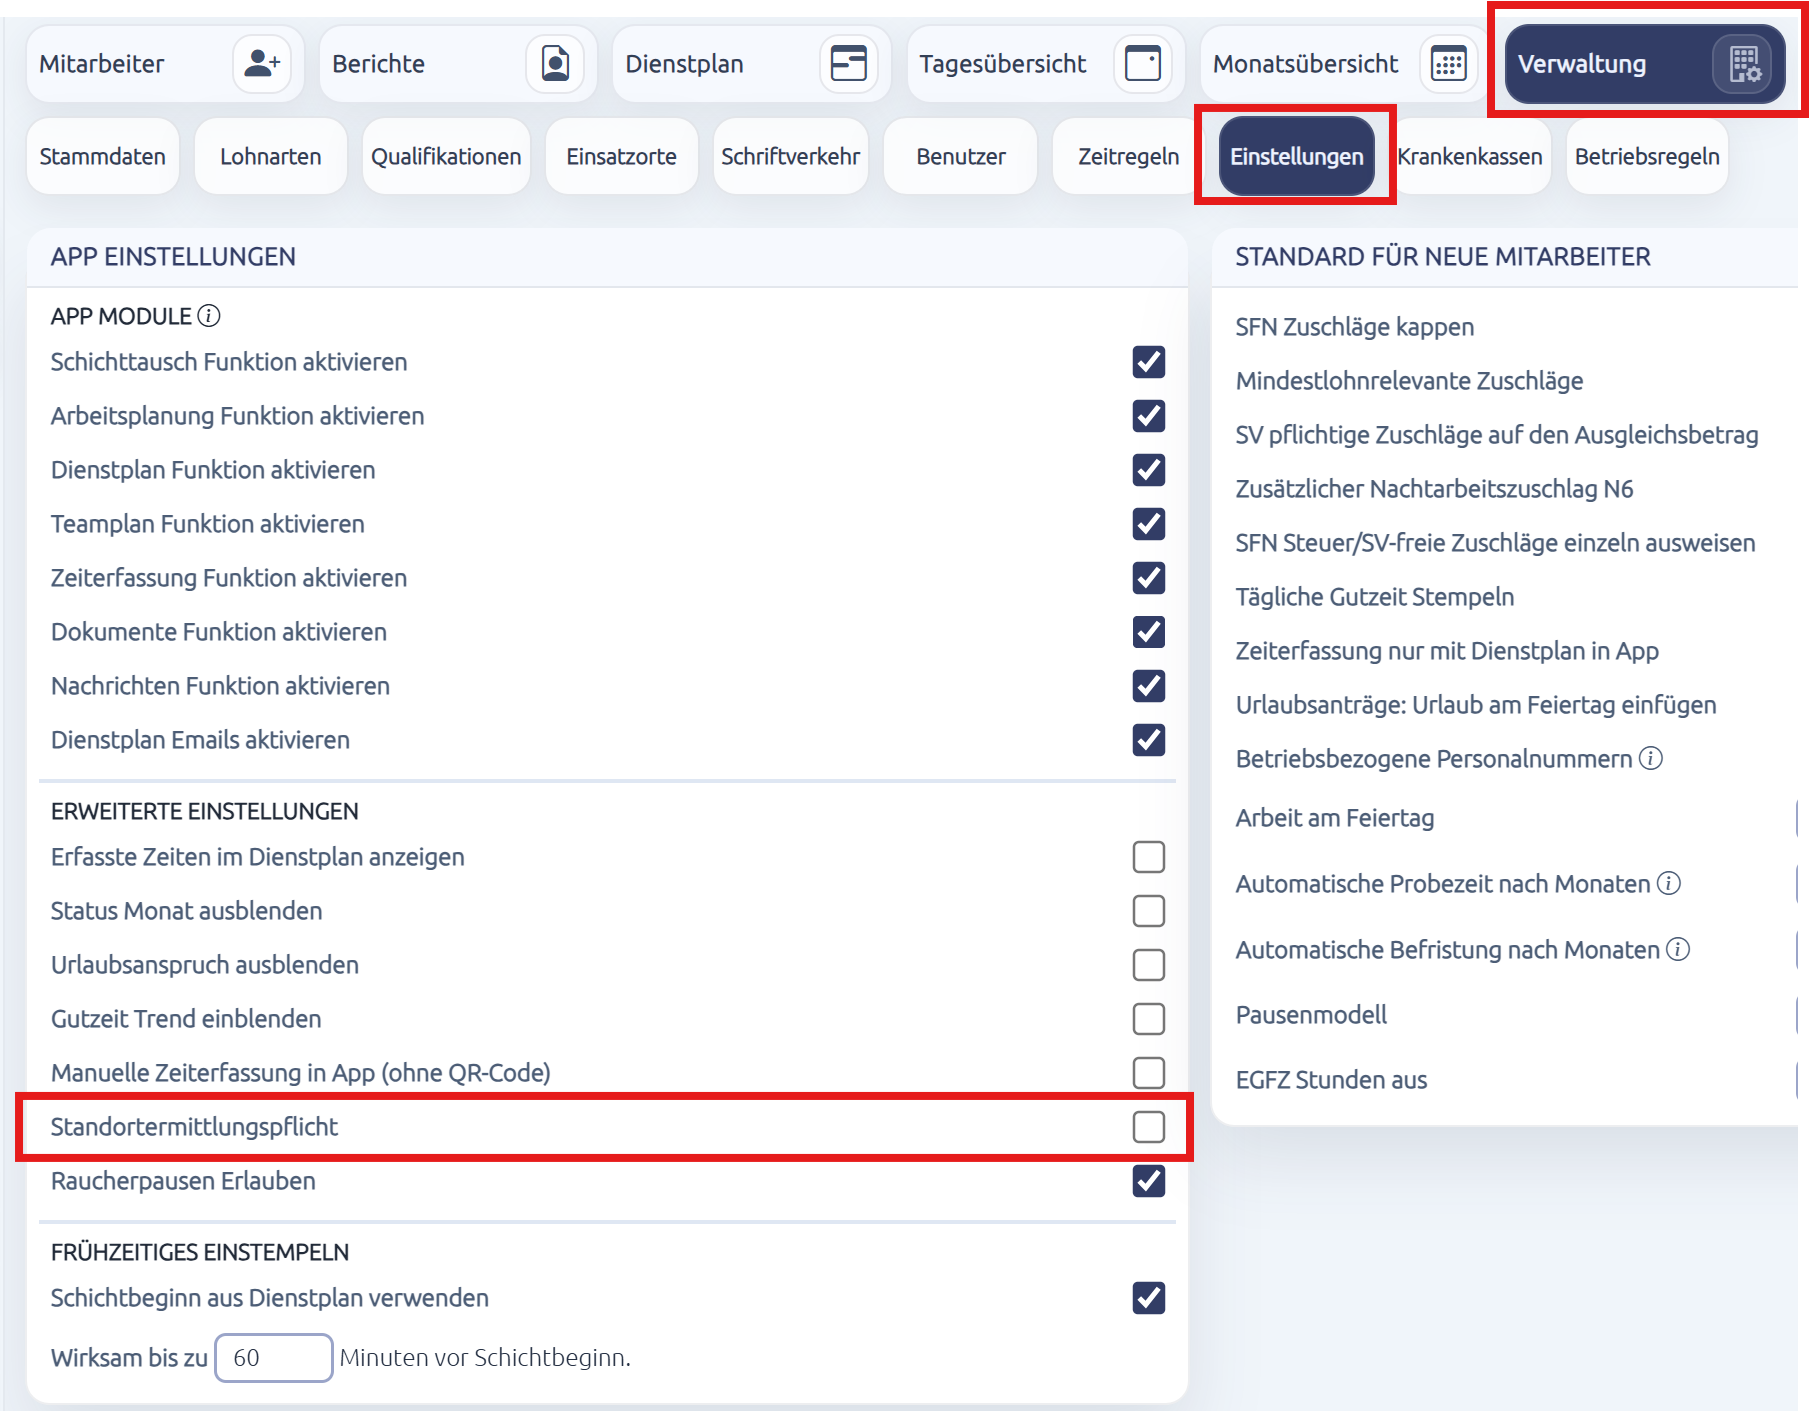Screen dimensions: 1809x1411
Task: Open the Stammdaten section
Action: pos(103,157)
